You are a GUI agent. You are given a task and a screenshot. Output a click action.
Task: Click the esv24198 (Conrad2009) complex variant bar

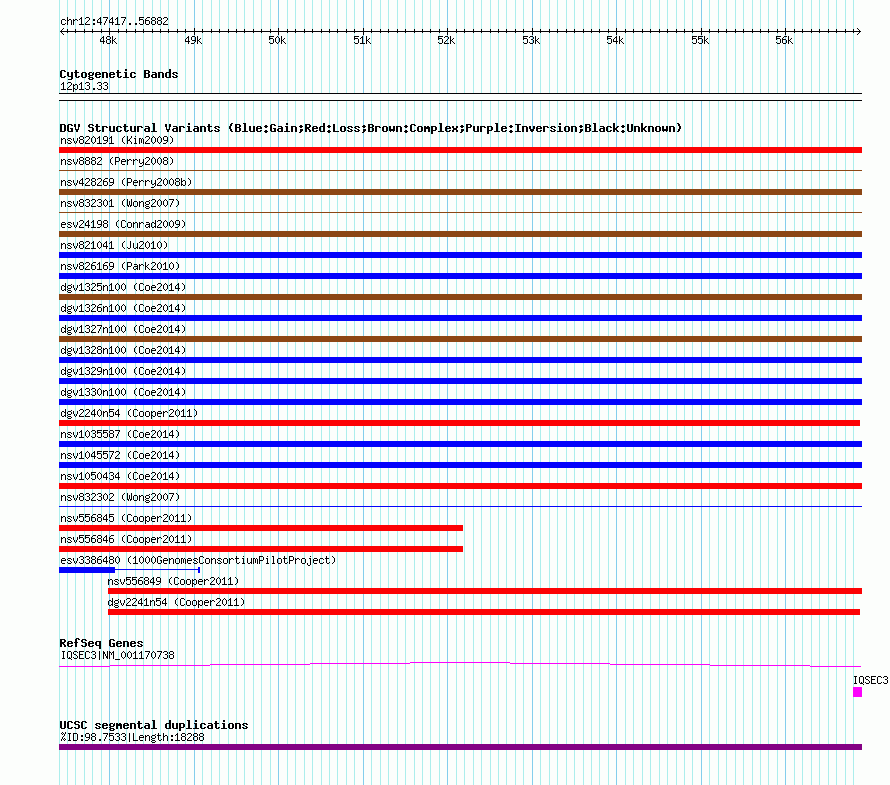[460, 234]
